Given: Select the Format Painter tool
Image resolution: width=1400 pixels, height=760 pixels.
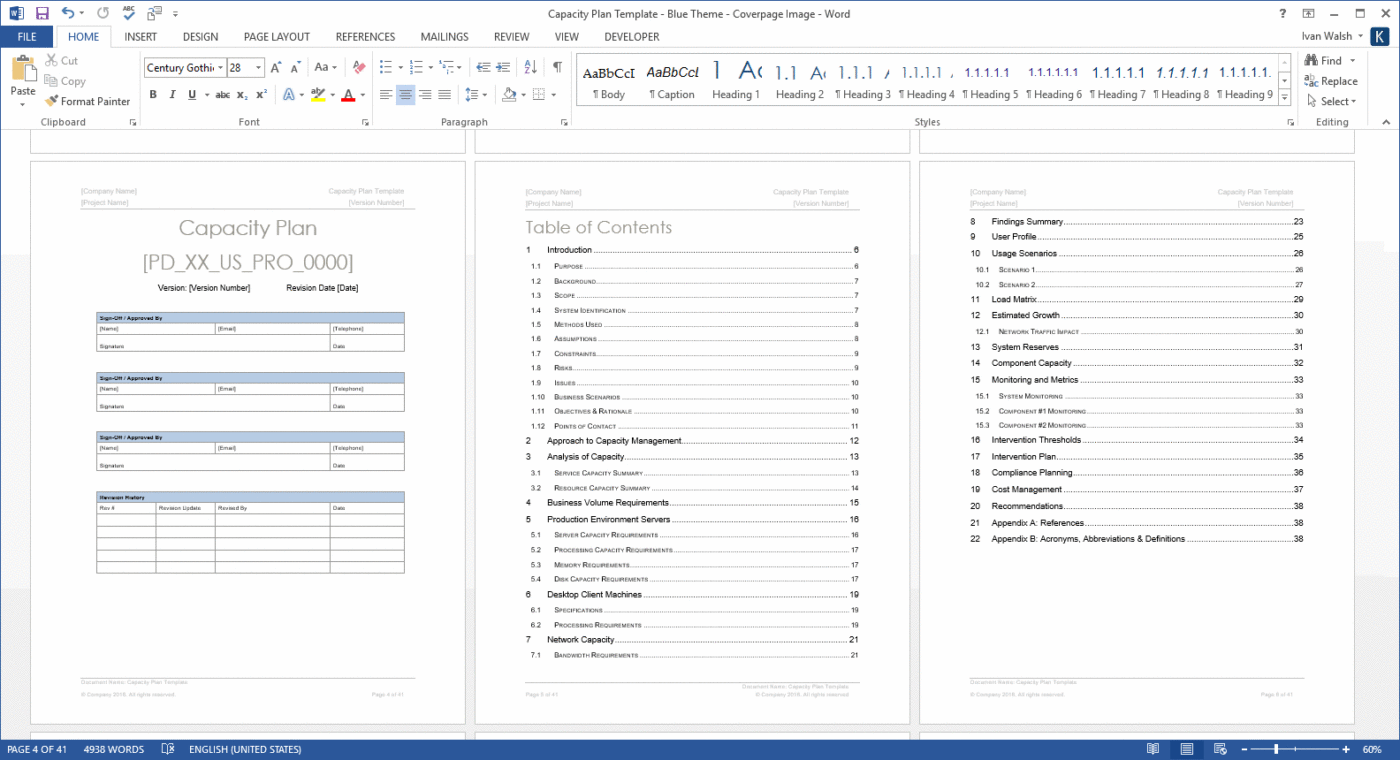Looking at the screenshot, I should click(87, 101).
